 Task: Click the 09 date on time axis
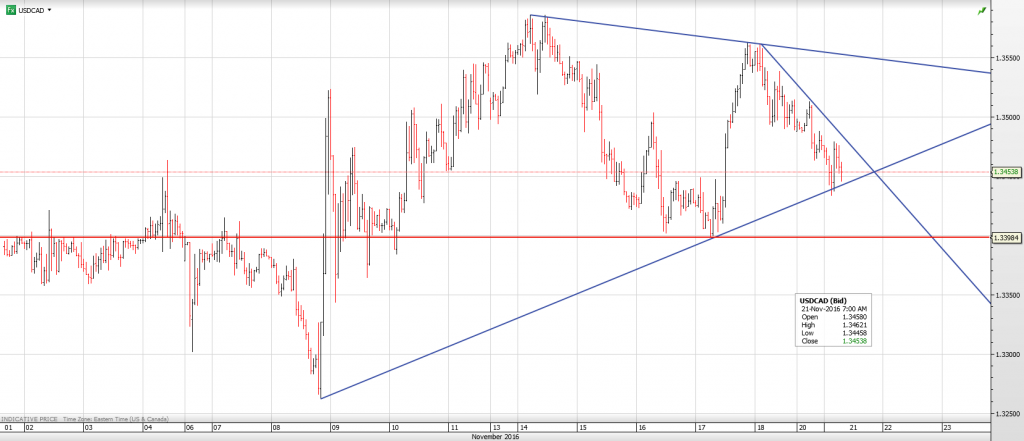[337, 427]
